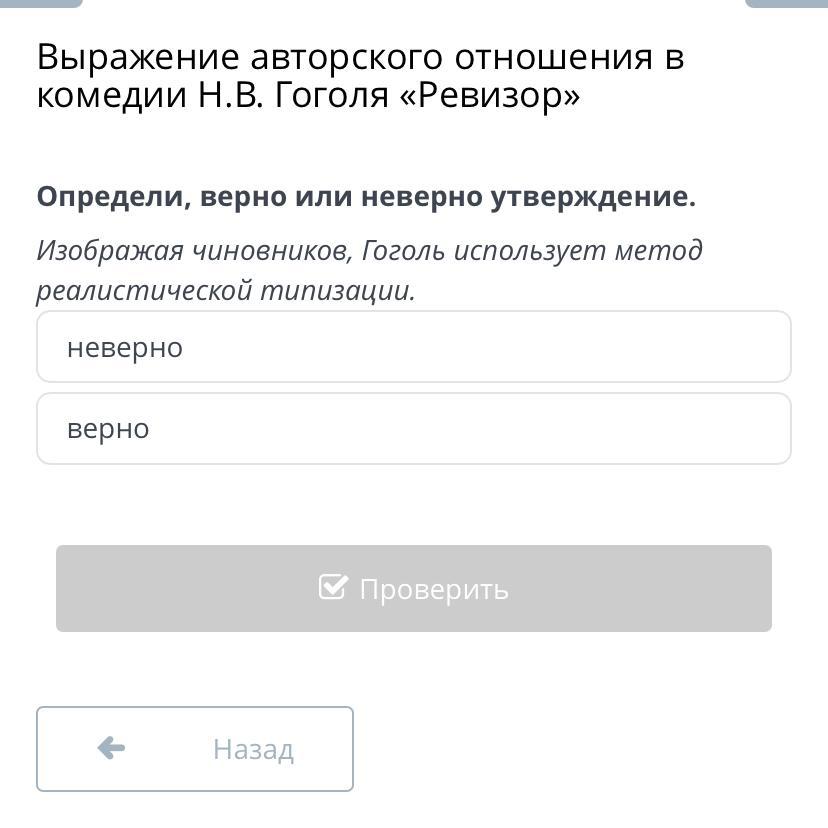Click the bold instruction "Определи, верно или неверно утверждение"
Screen dimensions: 828x828
[366, 197]
